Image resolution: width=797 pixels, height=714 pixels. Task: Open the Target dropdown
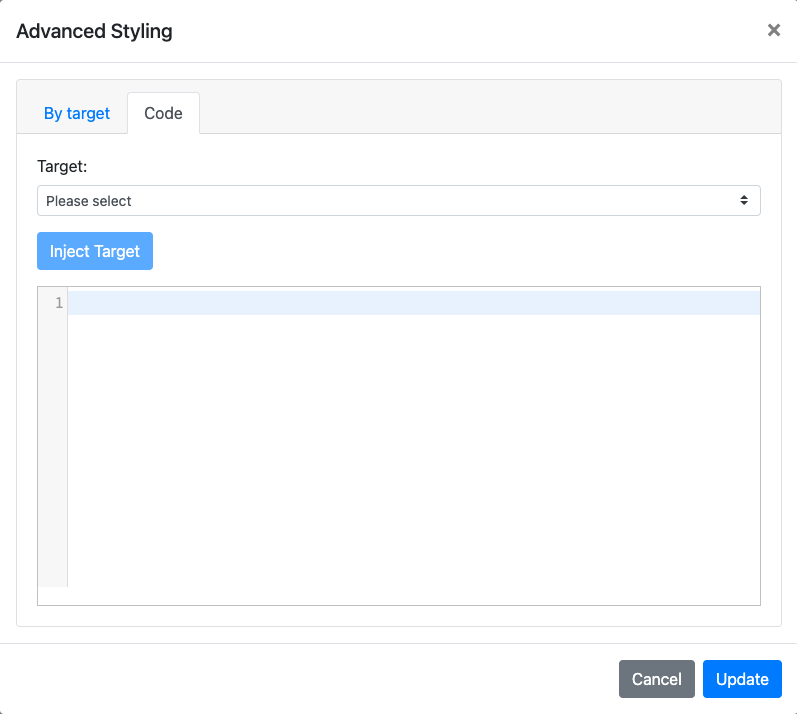coord(398,201)
